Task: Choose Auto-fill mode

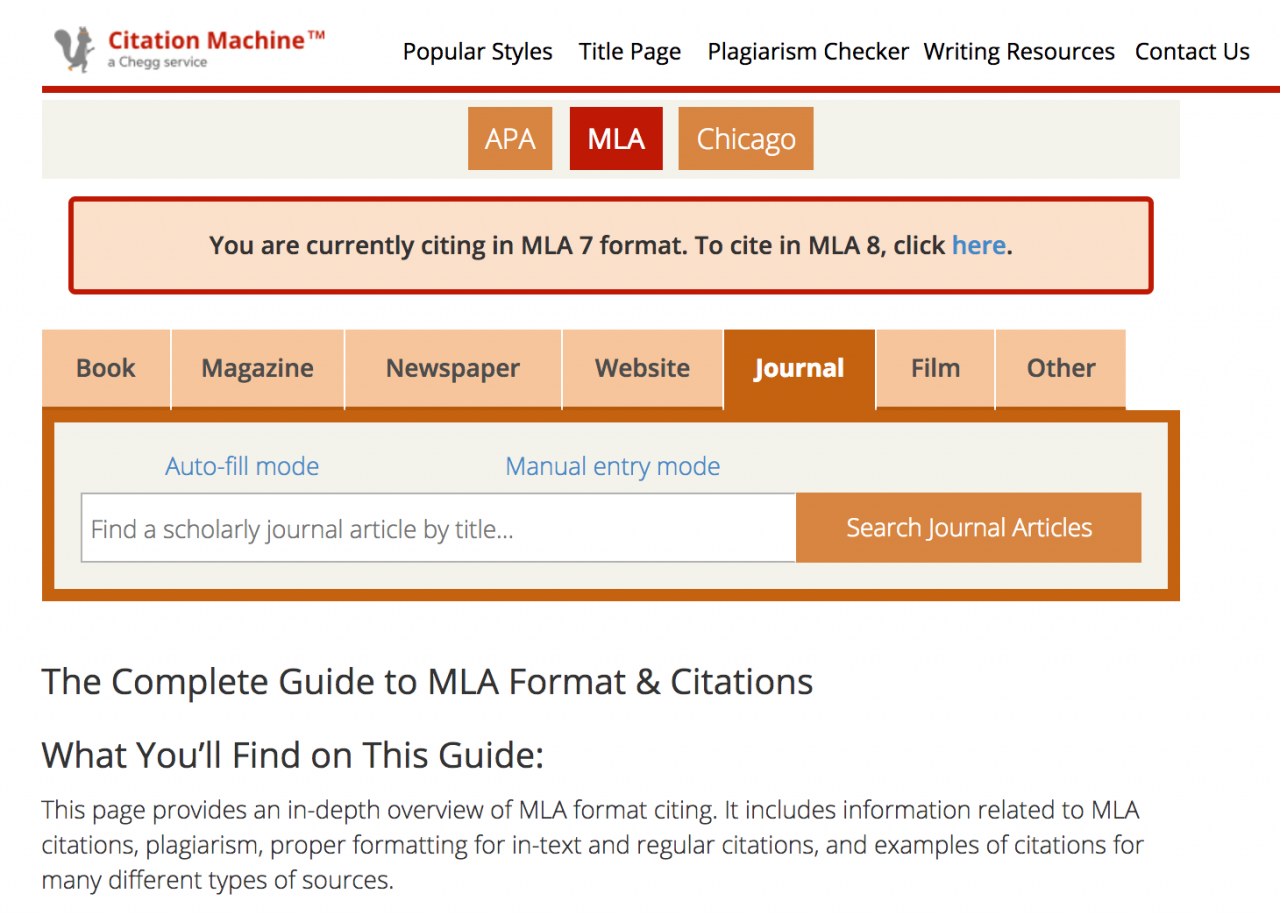Action: [x=242, y=466]
